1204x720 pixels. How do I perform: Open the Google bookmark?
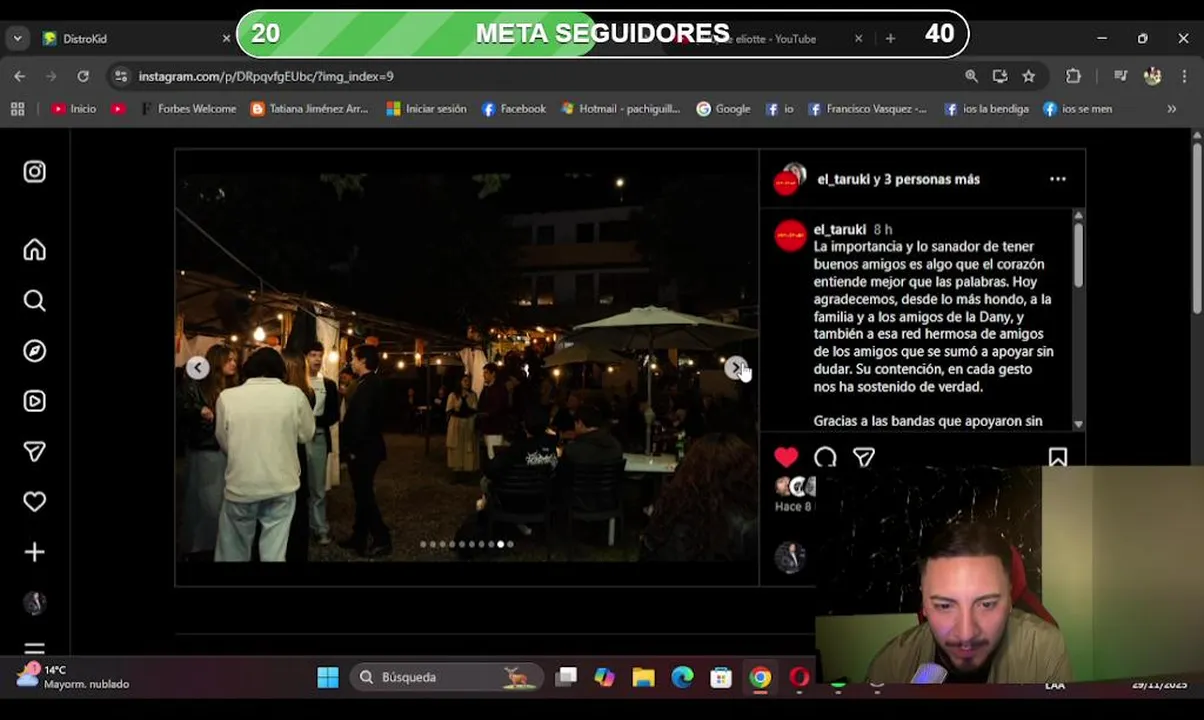[x=723, y=109]
